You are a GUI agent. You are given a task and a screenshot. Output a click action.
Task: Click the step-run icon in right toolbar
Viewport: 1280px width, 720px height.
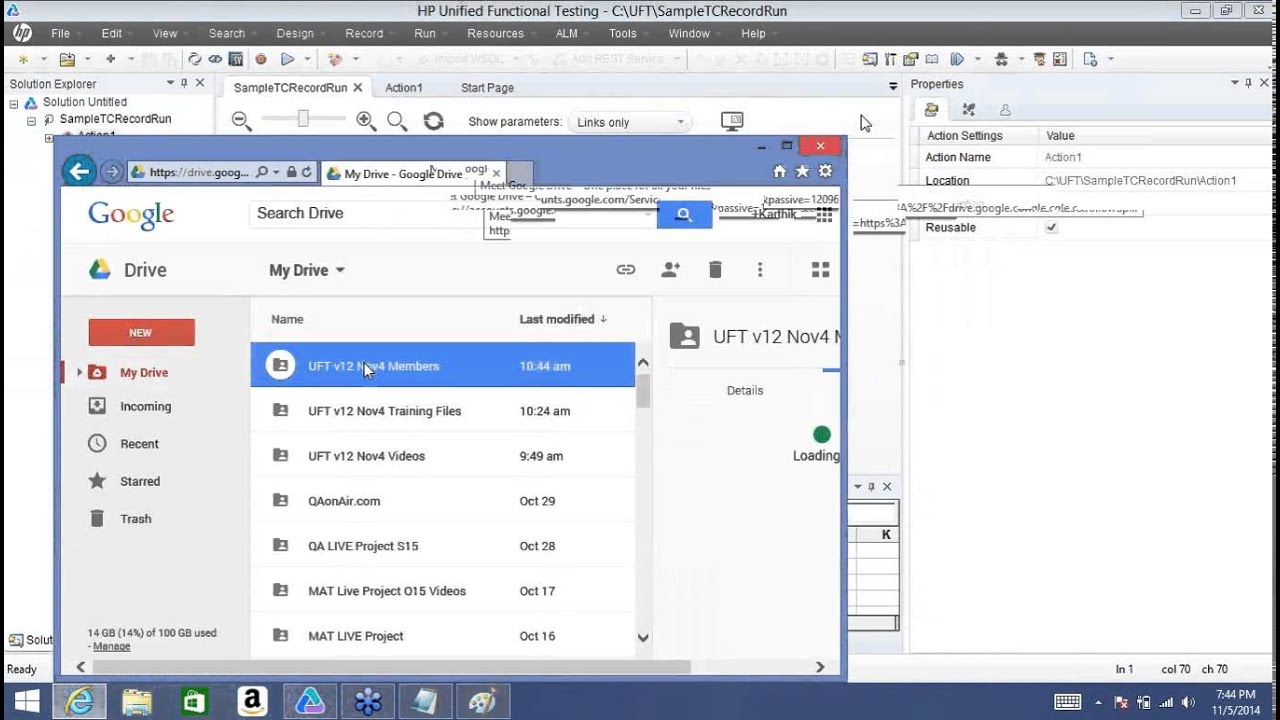click(957, 59)
